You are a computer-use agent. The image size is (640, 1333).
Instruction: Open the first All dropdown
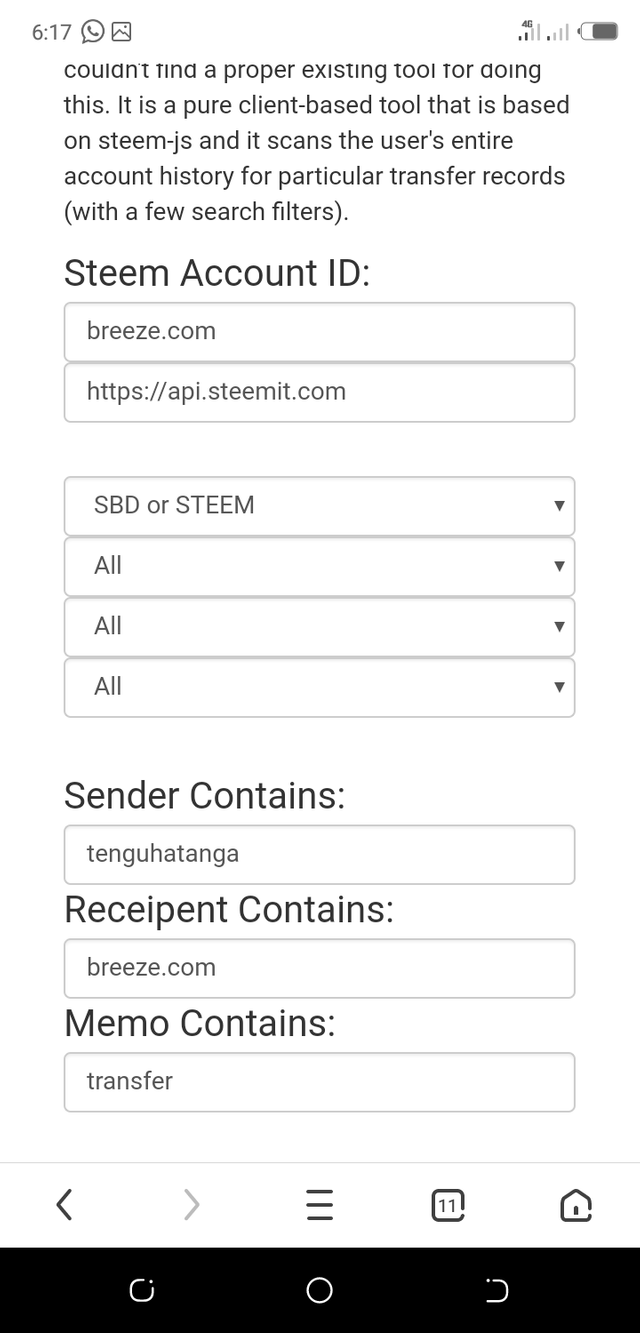point(319,566)
